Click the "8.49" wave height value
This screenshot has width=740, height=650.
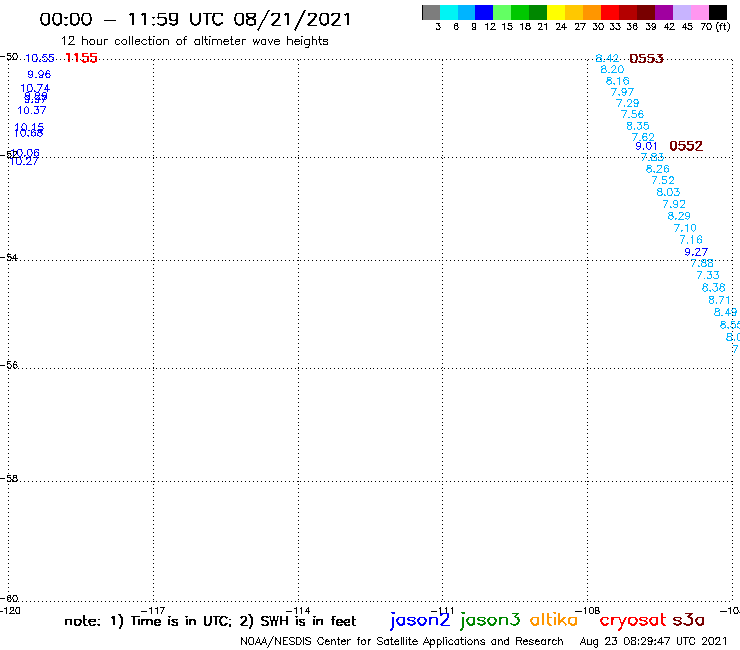point(725,312)
